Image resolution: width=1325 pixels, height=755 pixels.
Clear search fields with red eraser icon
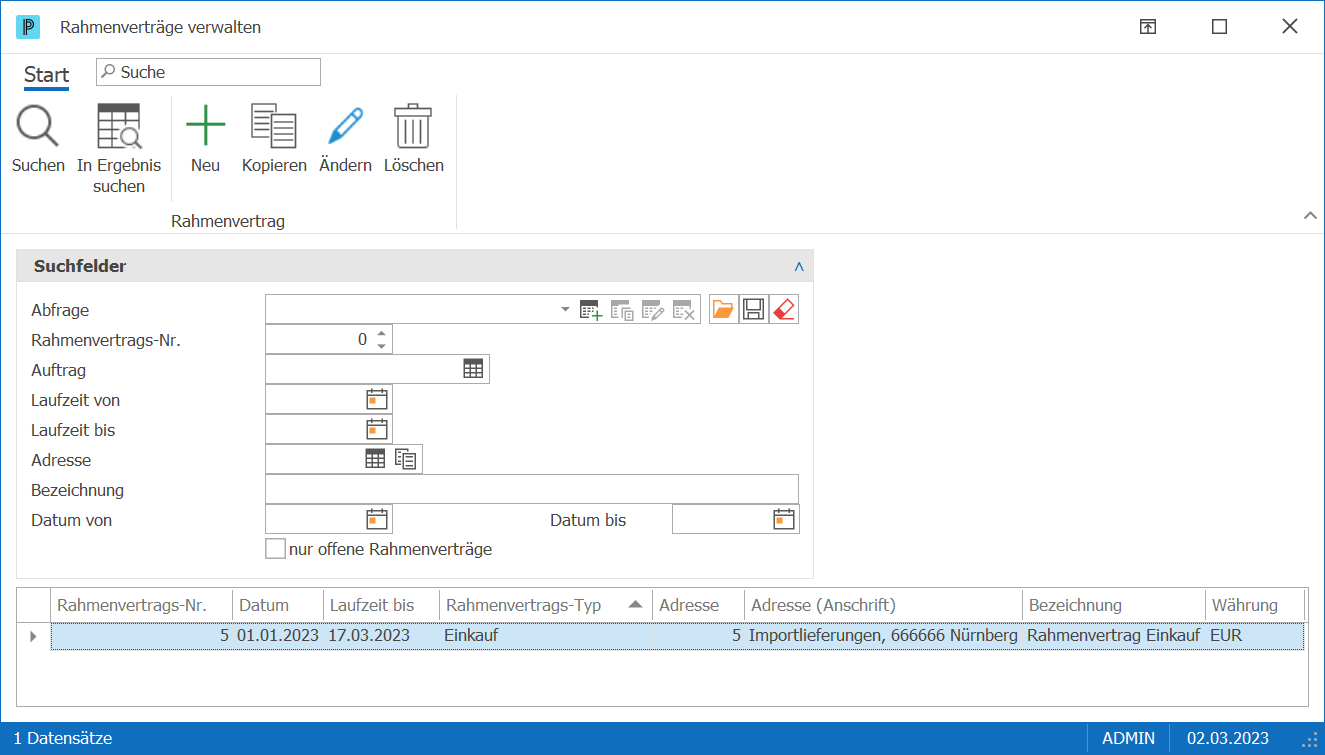(x=784, y=310)
